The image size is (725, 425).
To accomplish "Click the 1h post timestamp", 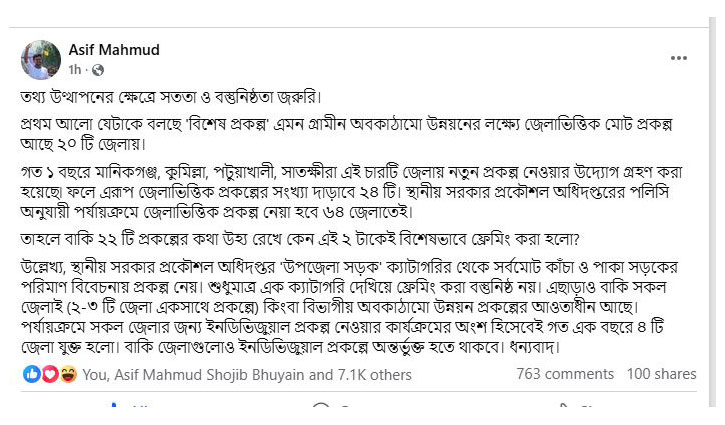I will 76,71.
